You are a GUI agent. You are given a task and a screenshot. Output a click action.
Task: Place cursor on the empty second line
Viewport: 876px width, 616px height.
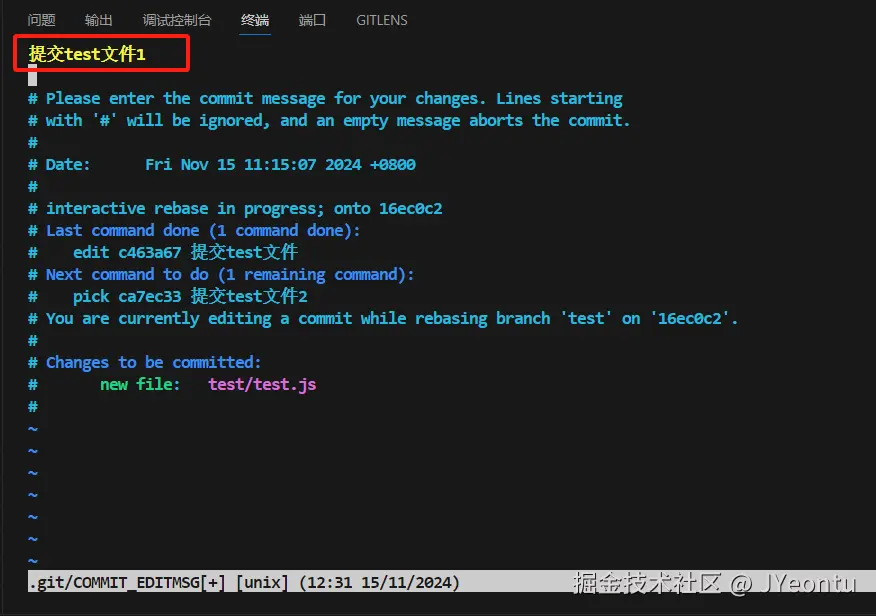[32, 75]
